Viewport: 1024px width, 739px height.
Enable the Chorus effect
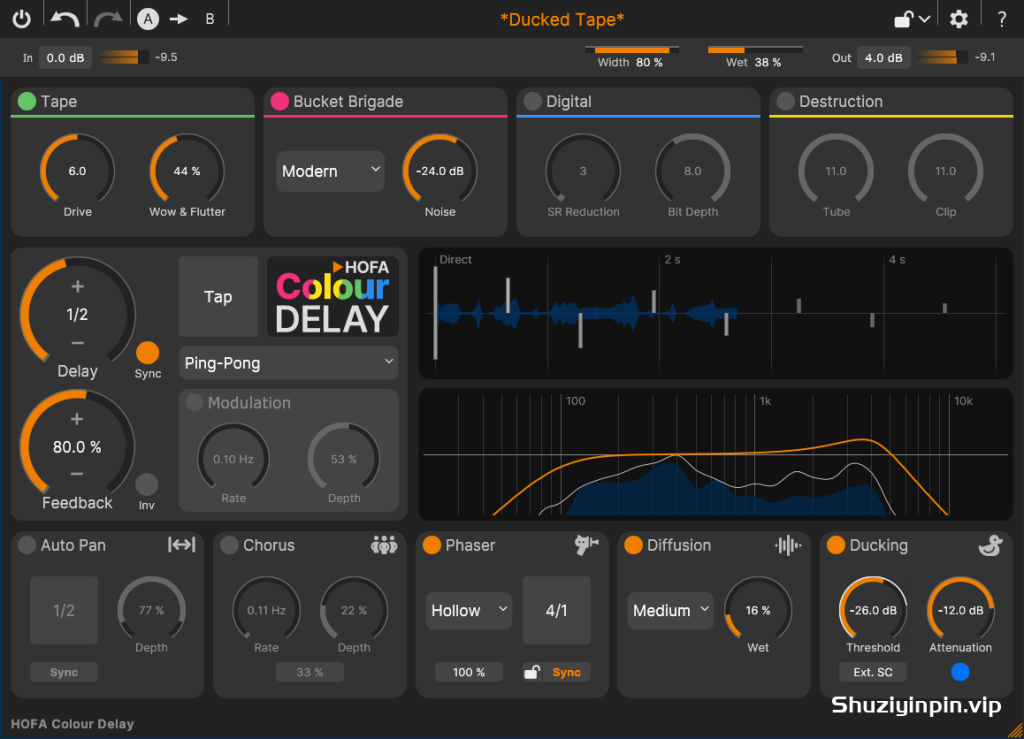click(229, 545)
